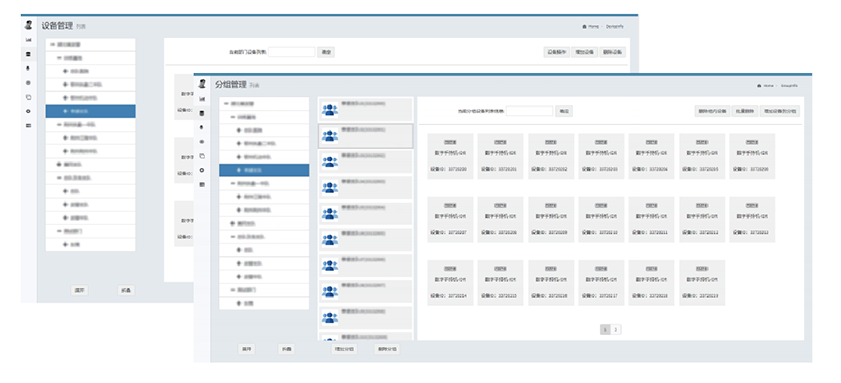Select database icon in 分组管理 sidebar
The image size is (841, 383).
[202, 113]
